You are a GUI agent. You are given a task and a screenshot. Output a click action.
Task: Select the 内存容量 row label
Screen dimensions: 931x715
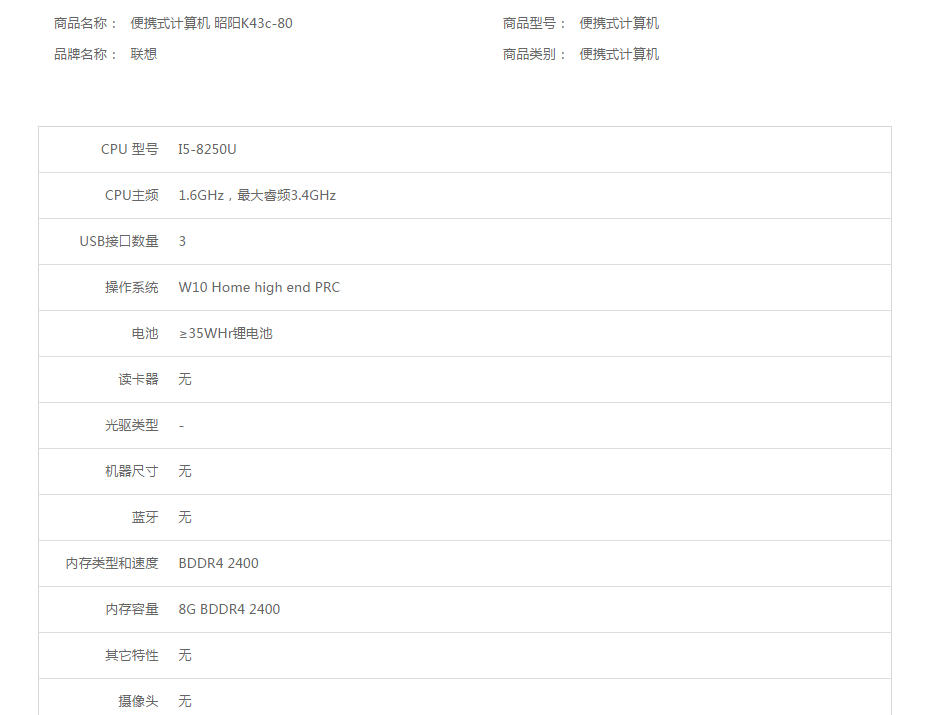click(x=131, y=609)
